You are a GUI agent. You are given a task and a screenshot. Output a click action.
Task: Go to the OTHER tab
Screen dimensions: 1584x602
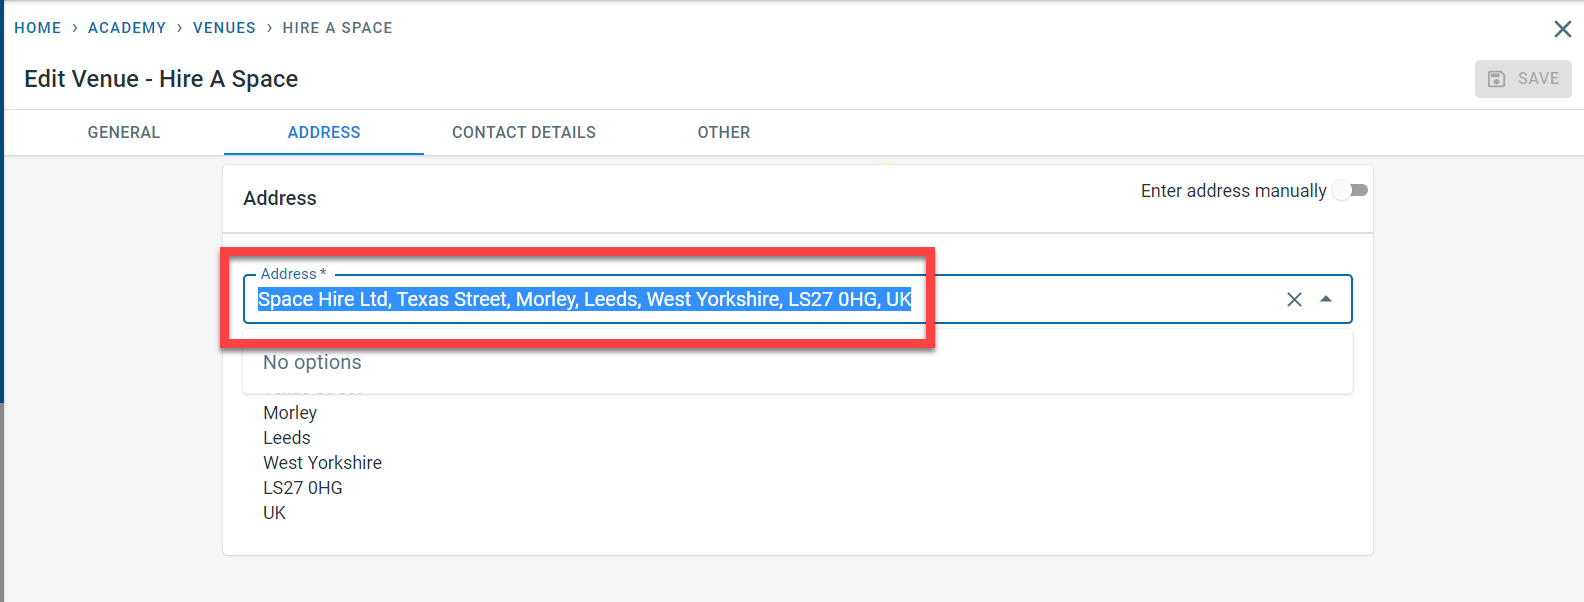724,132
